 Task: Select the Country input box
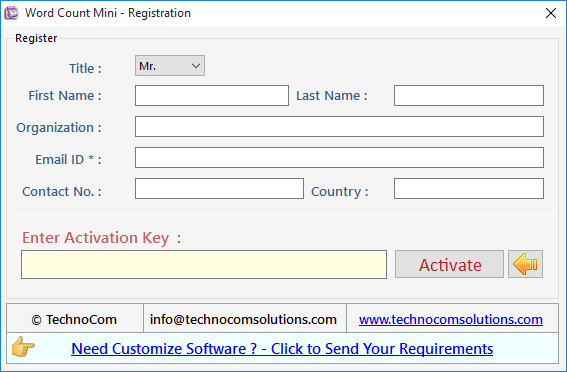(x=469, y=189)
